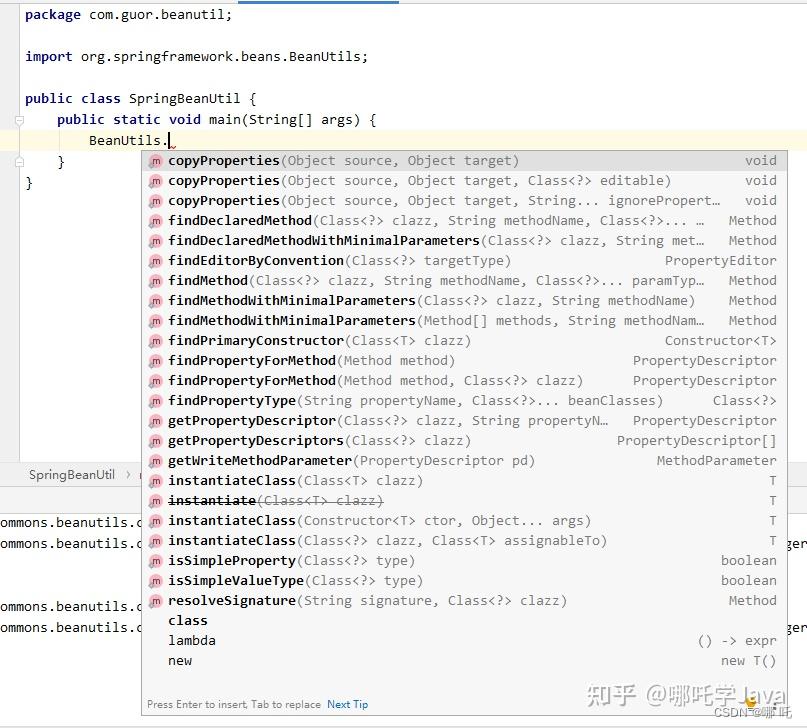Click the method icon beside copyProperties(Object source, Object target)
The image size is (807, 728).
click(x=156, y=160)
